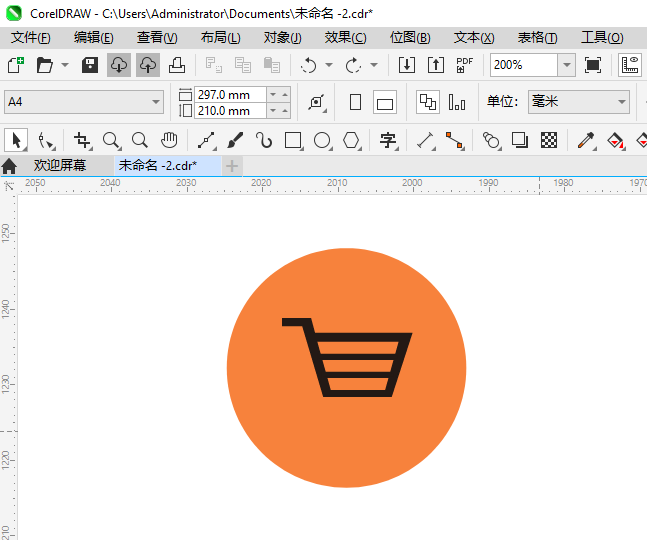The width and height of the screenshot is (647, 540).
Task: Select the Blend effects tool
Action: pyautogui.click(x=491, y=140)
